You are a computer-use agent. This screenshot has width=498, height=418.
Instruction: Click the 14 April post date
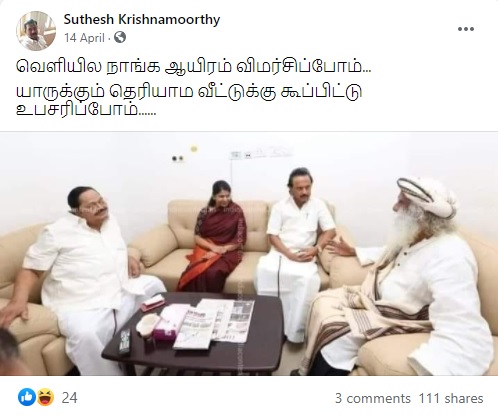tap(84, 38)
